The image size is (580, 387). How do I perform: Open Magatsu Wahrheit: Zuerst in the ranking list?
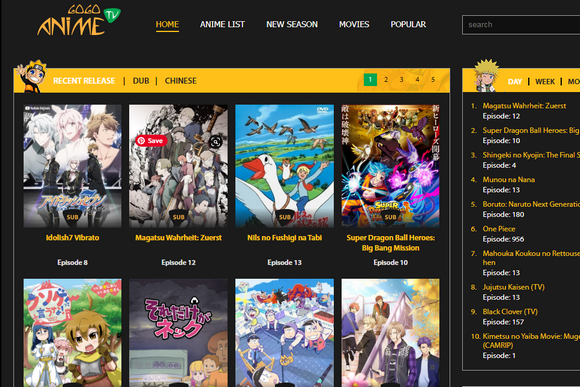[x=524, y=106]
